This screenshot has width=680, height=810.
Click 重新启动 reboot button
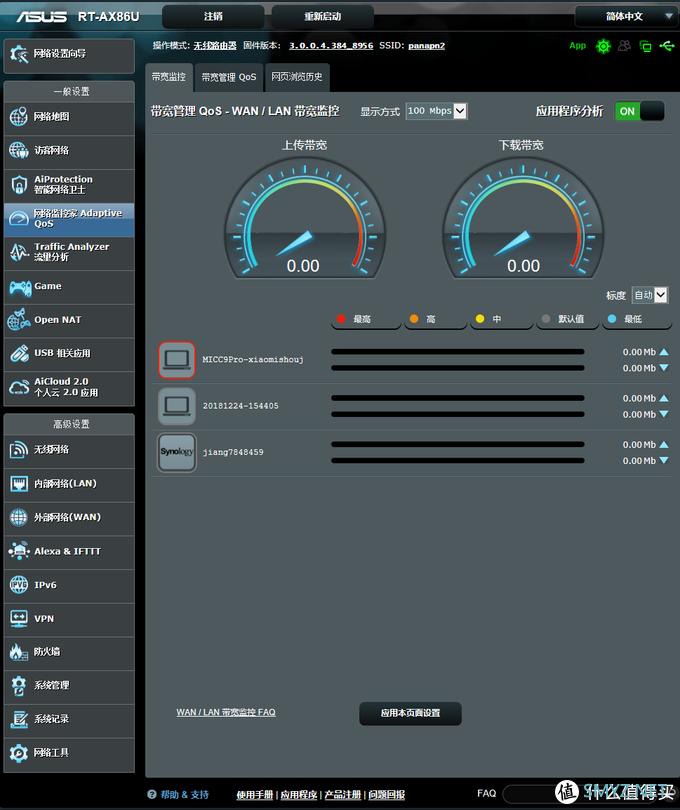pyautogui.click(x=322, y=17)
